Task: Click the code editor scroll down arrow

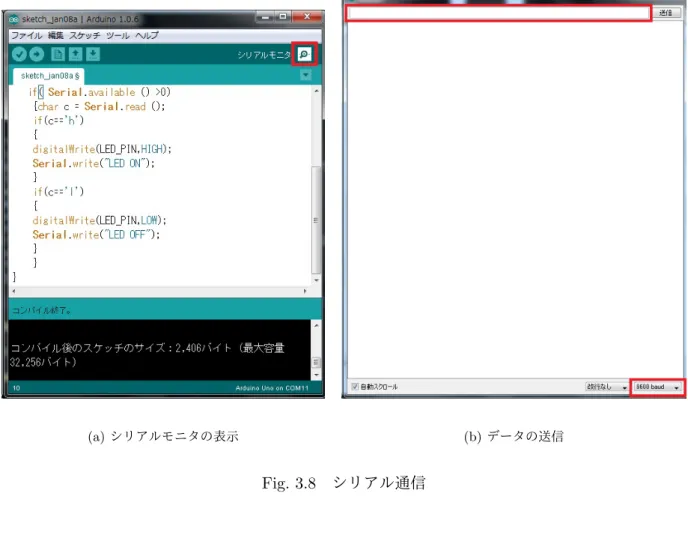Action: (x=316, y=280)
